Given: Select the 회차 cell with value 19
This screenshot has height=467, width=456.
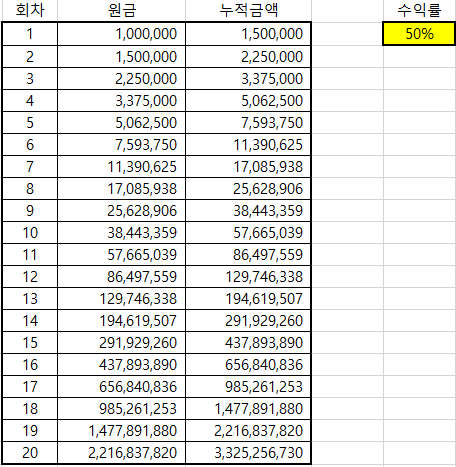Looking at the screenshot, I should pos(30,431).
